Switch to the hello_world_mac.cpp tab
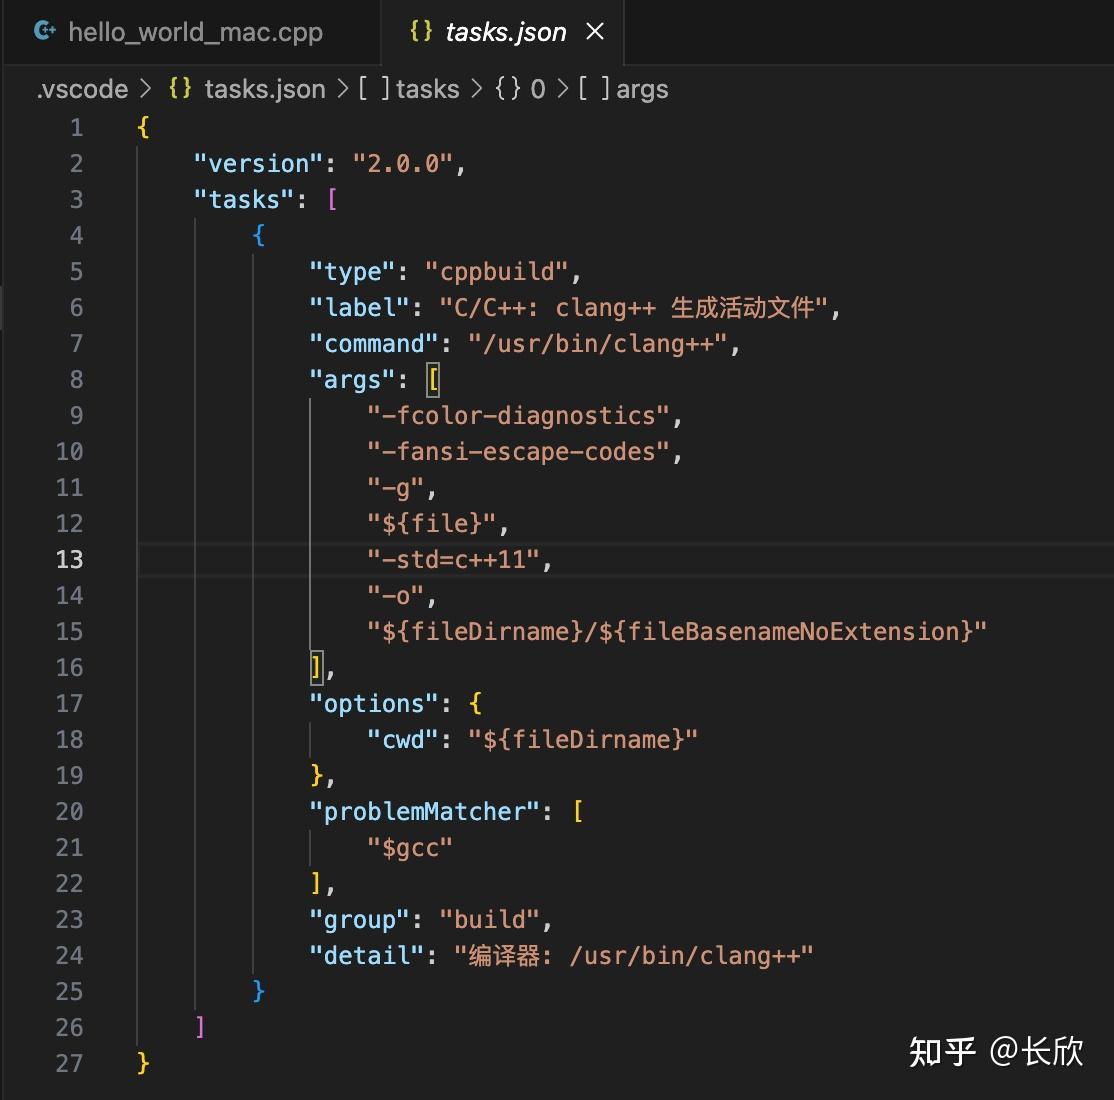The image size is (1114, 1100). [195, 31]
